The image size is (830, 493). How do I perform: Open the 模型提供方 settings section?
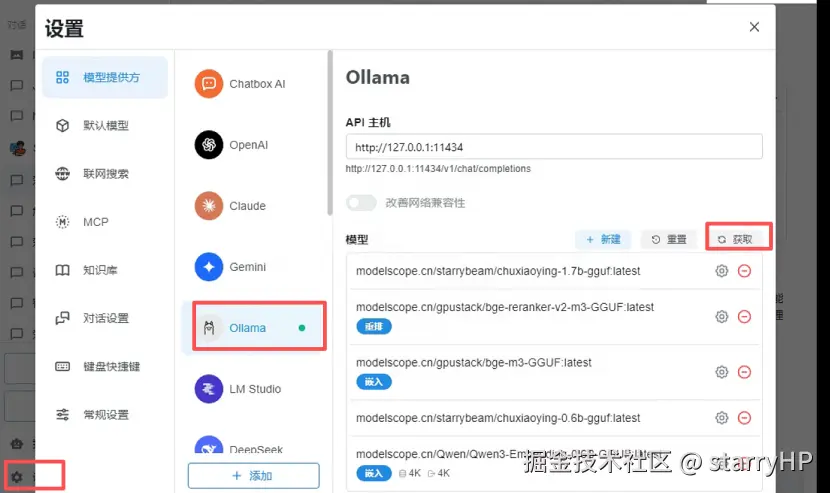105,77
